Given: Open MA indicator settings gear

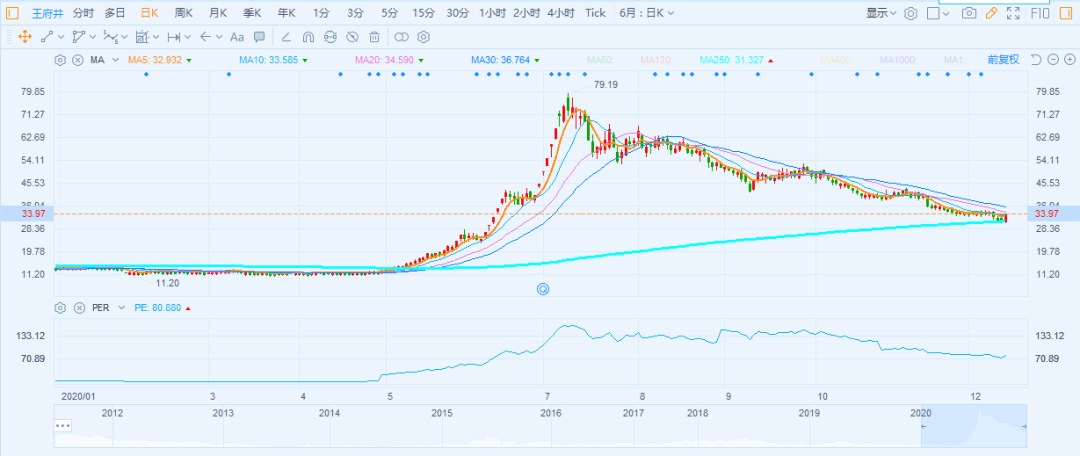Looking at the screenshot, I should tap(60, 60).
